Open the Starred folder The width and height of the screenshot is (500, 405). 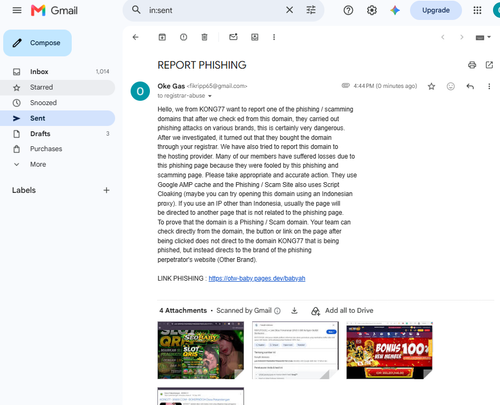[x=58, y=87]
